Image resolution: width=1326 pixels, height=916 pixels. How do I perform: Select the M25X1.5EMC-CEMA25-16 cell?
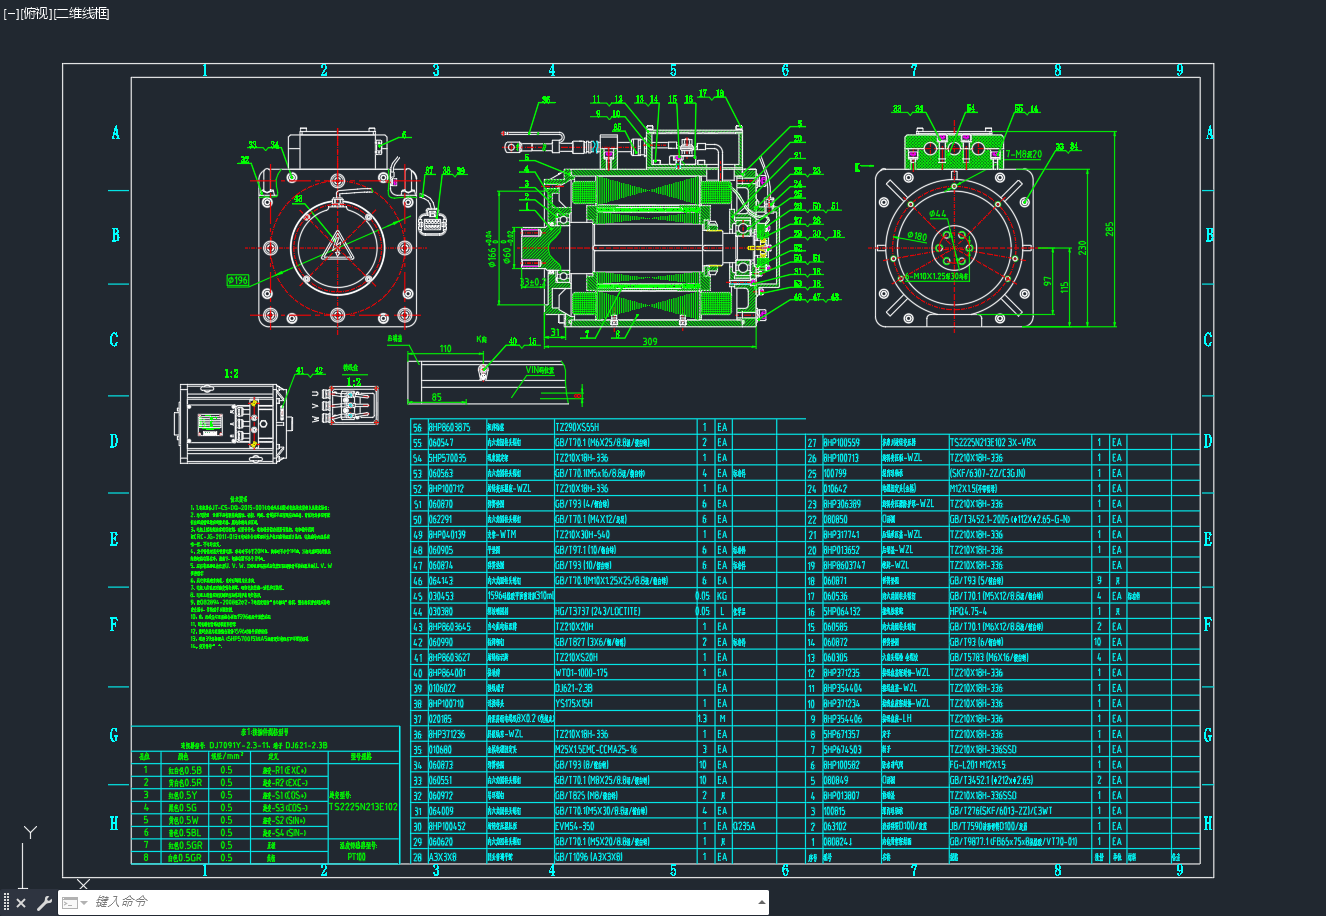(596, 749)
